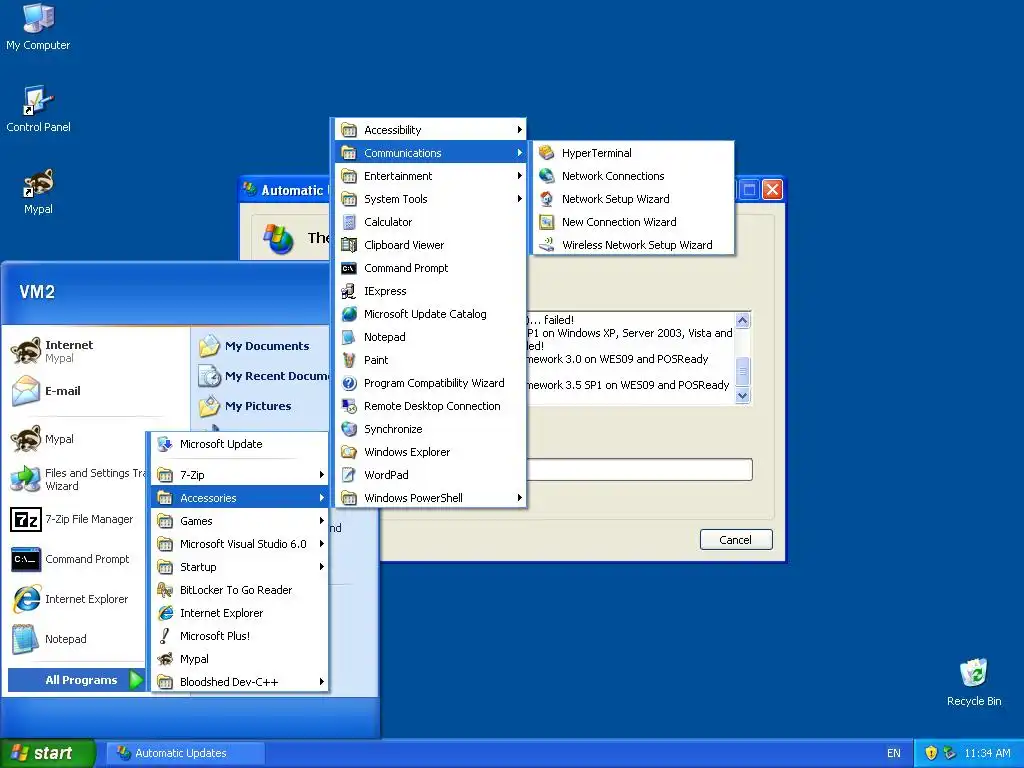Click the BitLocker To Go Reader icon

click(165, 590)
